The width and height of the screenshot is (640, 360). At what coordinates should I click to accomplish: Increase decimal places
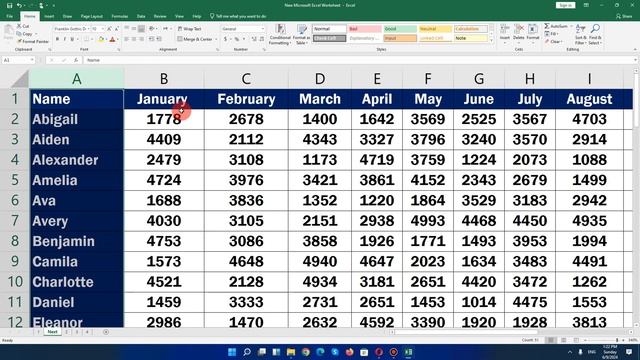tap(254, 39)
